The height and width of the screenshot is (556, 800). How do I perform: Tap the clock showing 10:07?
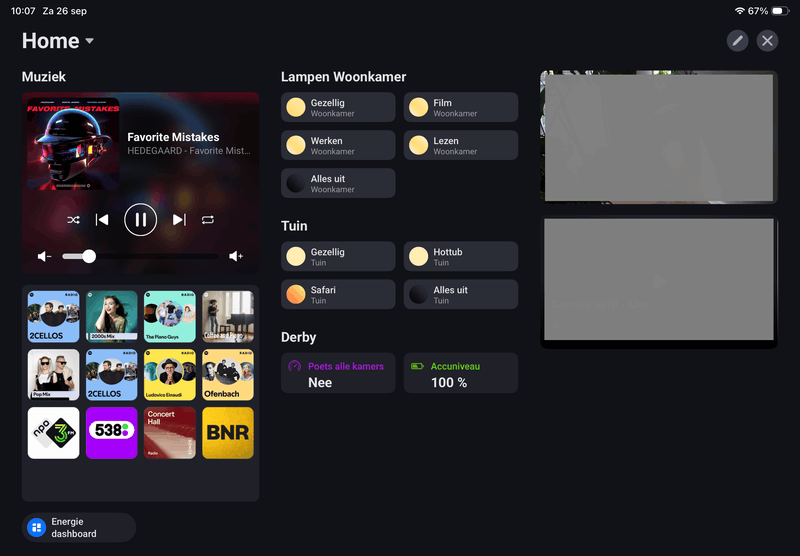(23, 11)
